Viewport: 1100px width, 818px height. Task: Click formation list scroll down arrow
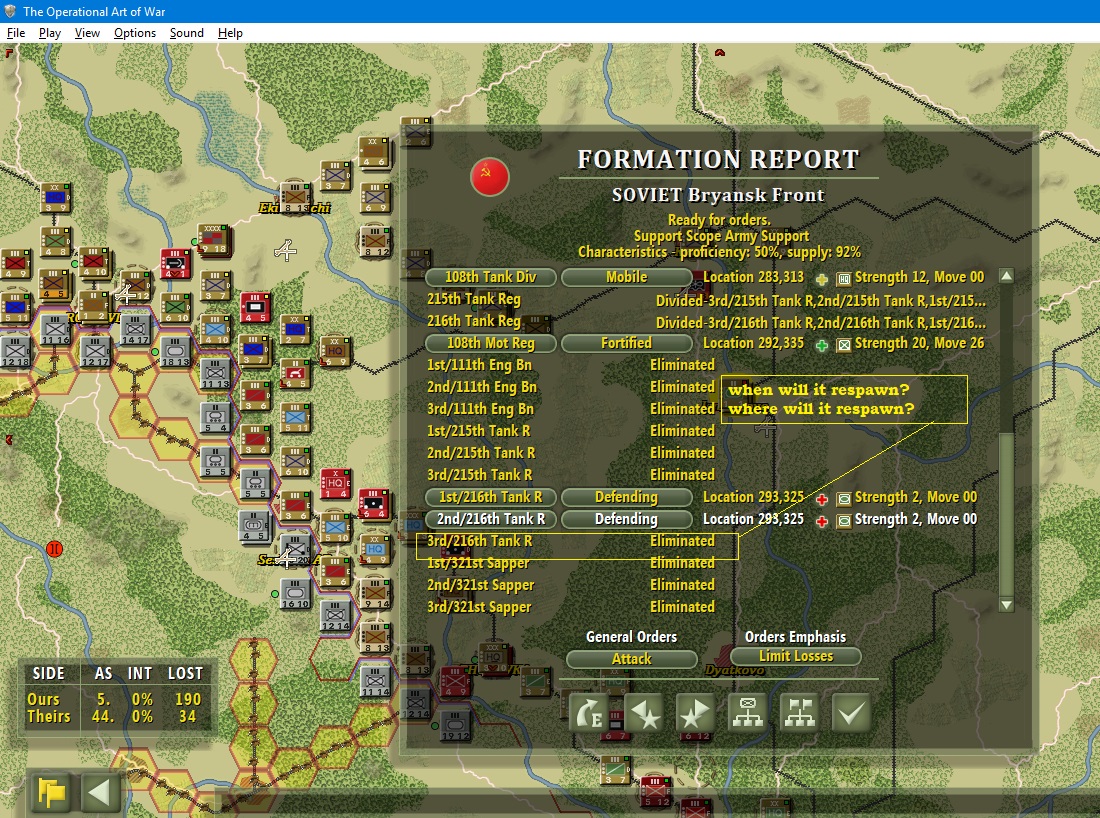click(1006, 605)
